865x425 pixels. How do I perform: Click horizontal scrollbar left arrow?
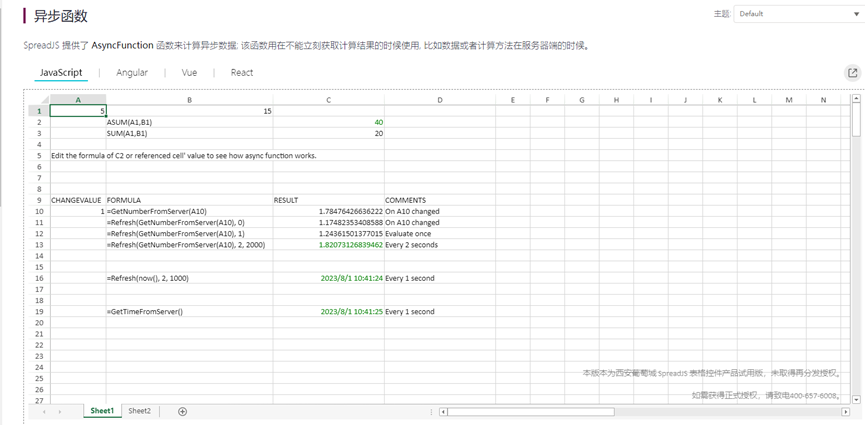(443, 412)
